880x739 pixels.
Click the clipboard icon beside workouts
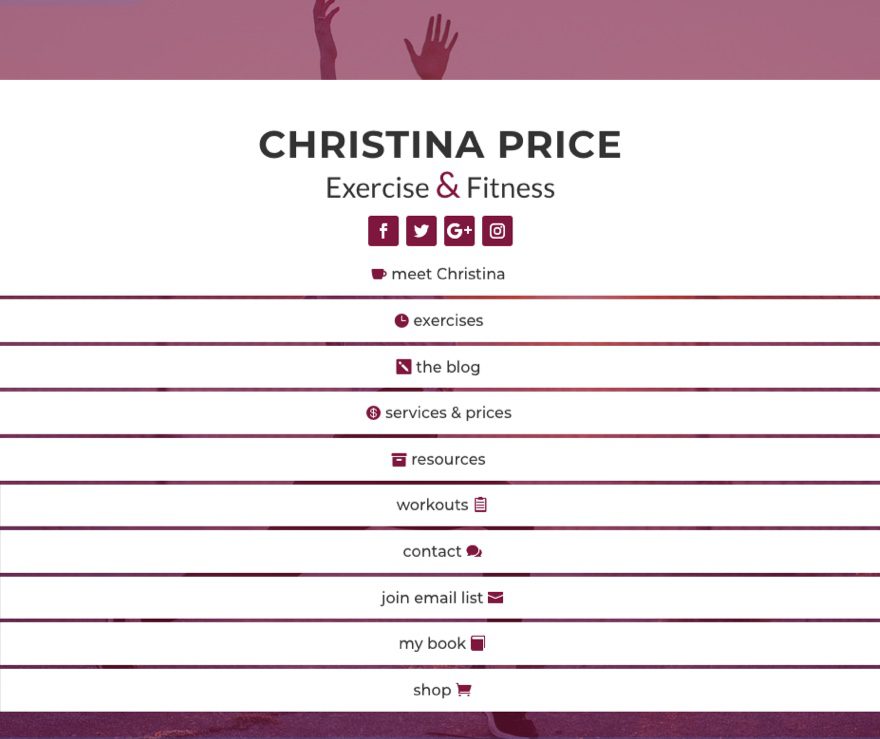480,505
